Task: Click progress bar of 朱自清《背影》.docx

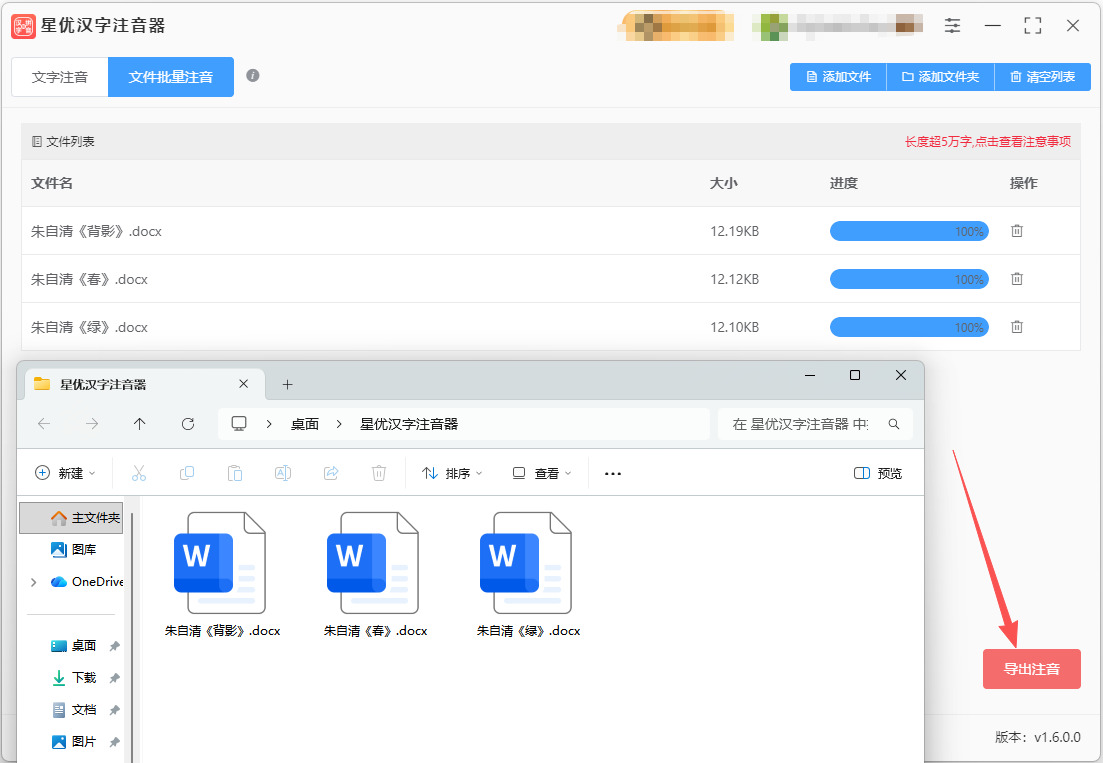Action: [x=909, y=231]
